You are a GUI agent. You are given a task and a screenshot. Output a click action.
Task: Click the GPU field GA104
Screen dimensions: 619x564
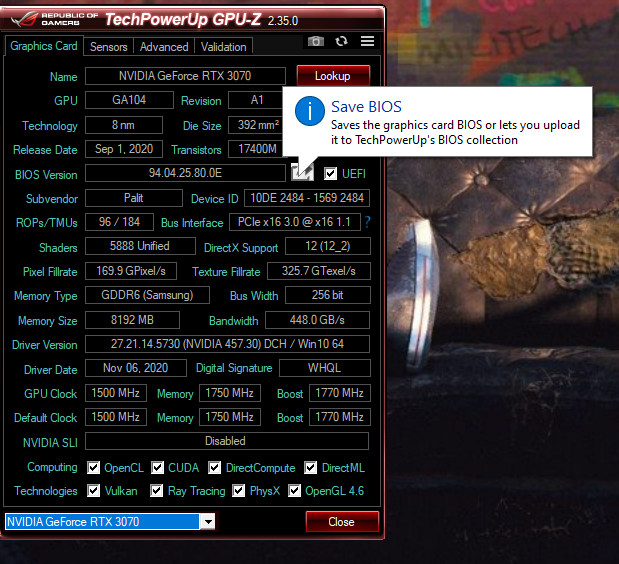129,100
